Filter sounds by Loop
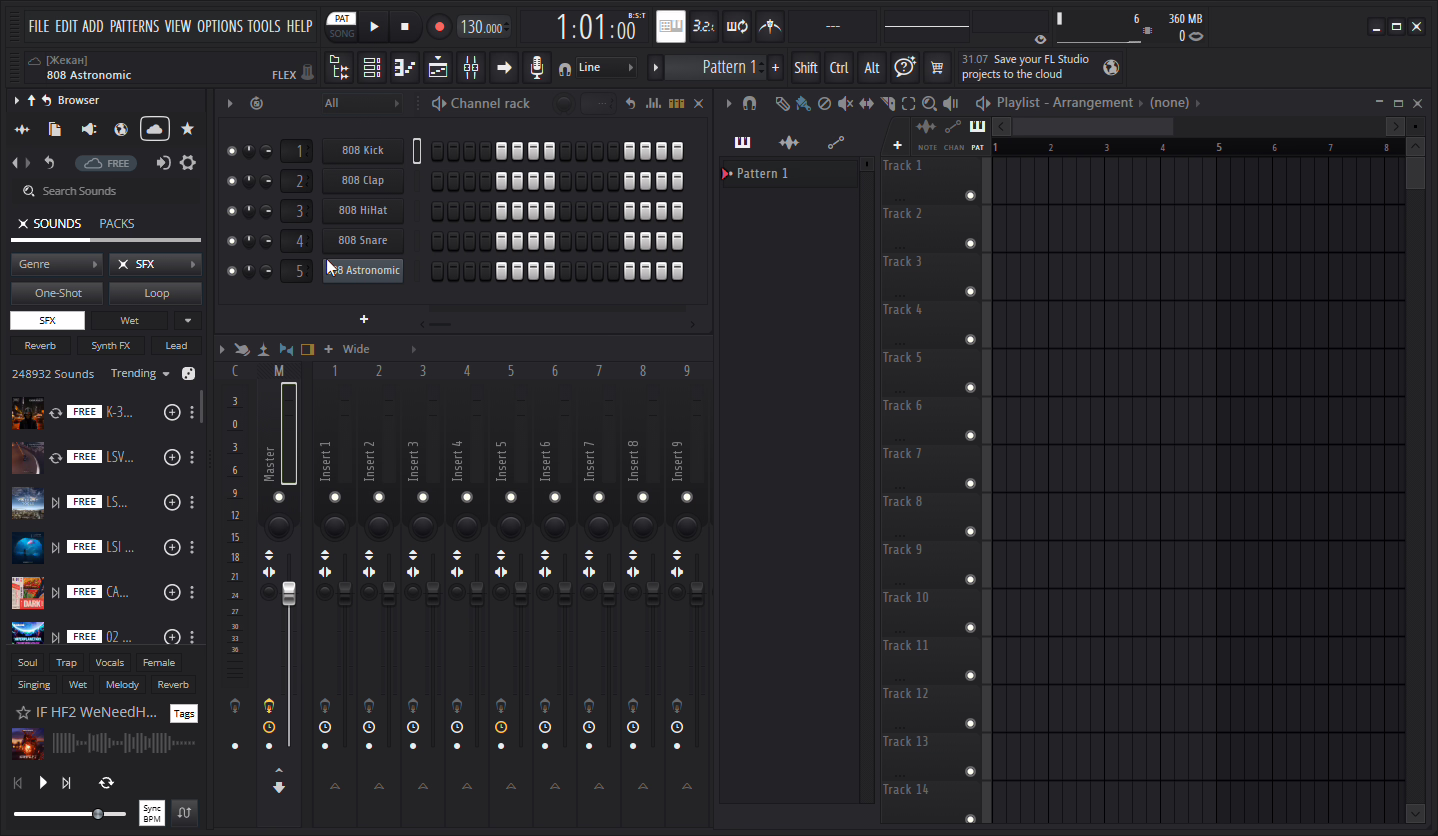1438x836 pixels. [x=155, y=293]
